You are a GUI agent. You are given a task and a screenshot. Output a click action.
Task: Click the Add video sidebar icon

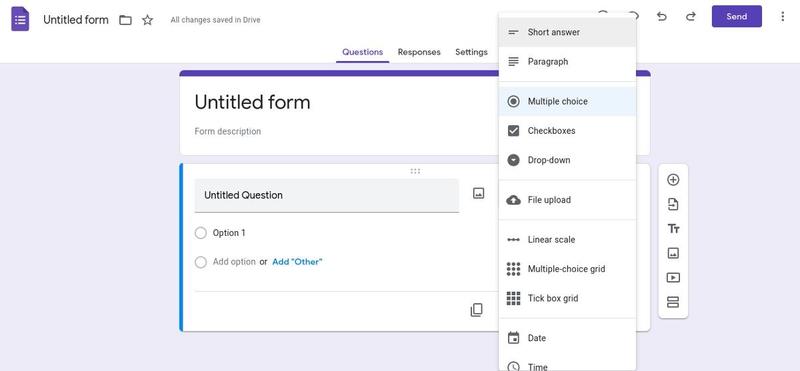tap(673, 278)
